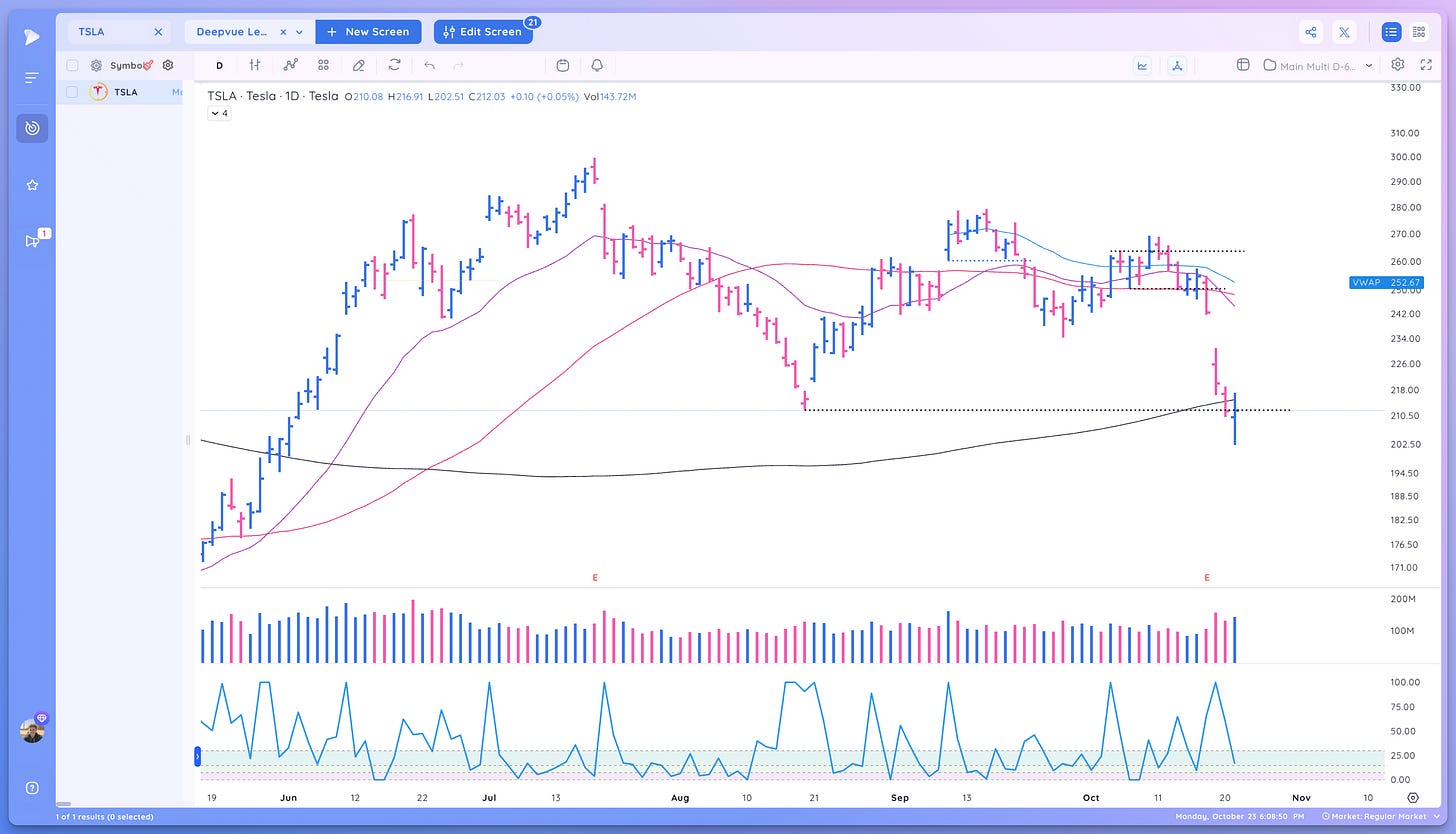
Task: Switch to list view layout
Action: point(1391,32)
